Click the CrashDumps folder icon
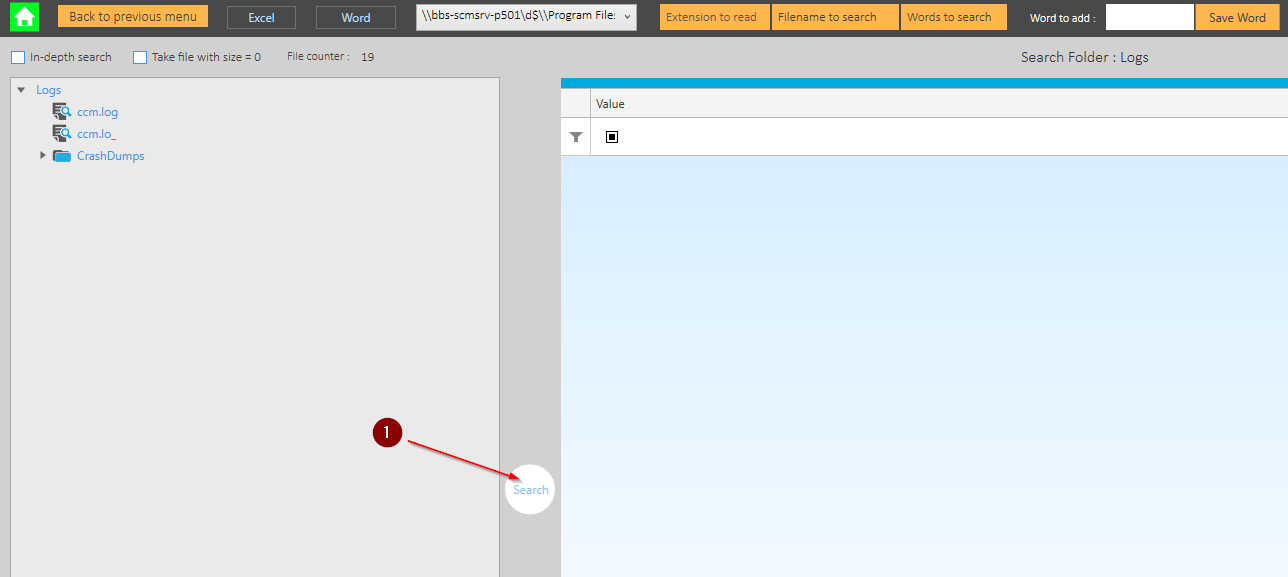 point(62,156)
